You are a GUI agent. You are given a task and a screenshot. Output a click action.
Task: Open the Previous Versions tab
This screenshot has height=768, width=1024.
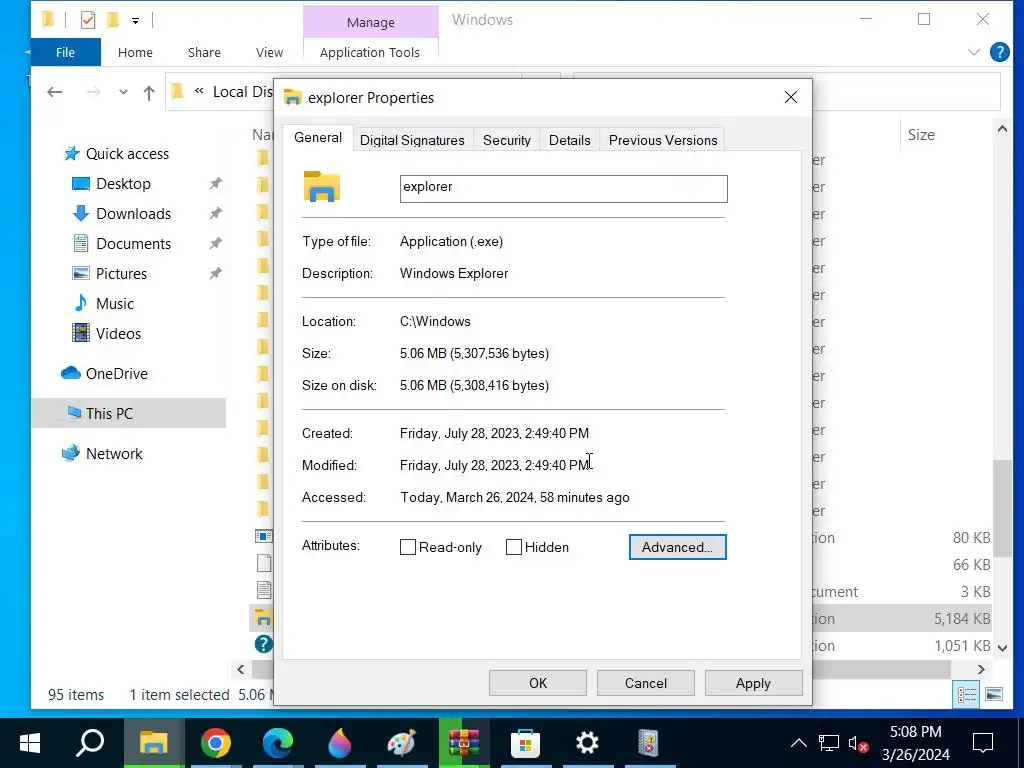click(x=663, y=140)
